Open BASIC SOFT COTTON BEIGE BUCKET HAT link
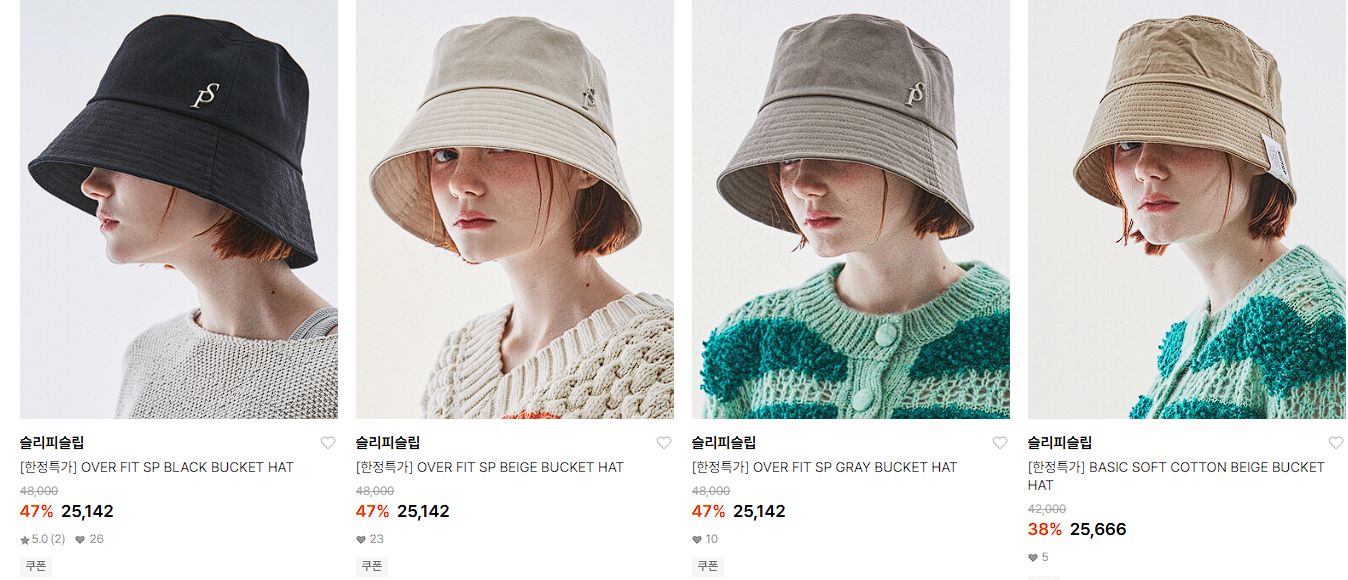The height and width of the screenshot is (580, 1348). pos(1176,476)
